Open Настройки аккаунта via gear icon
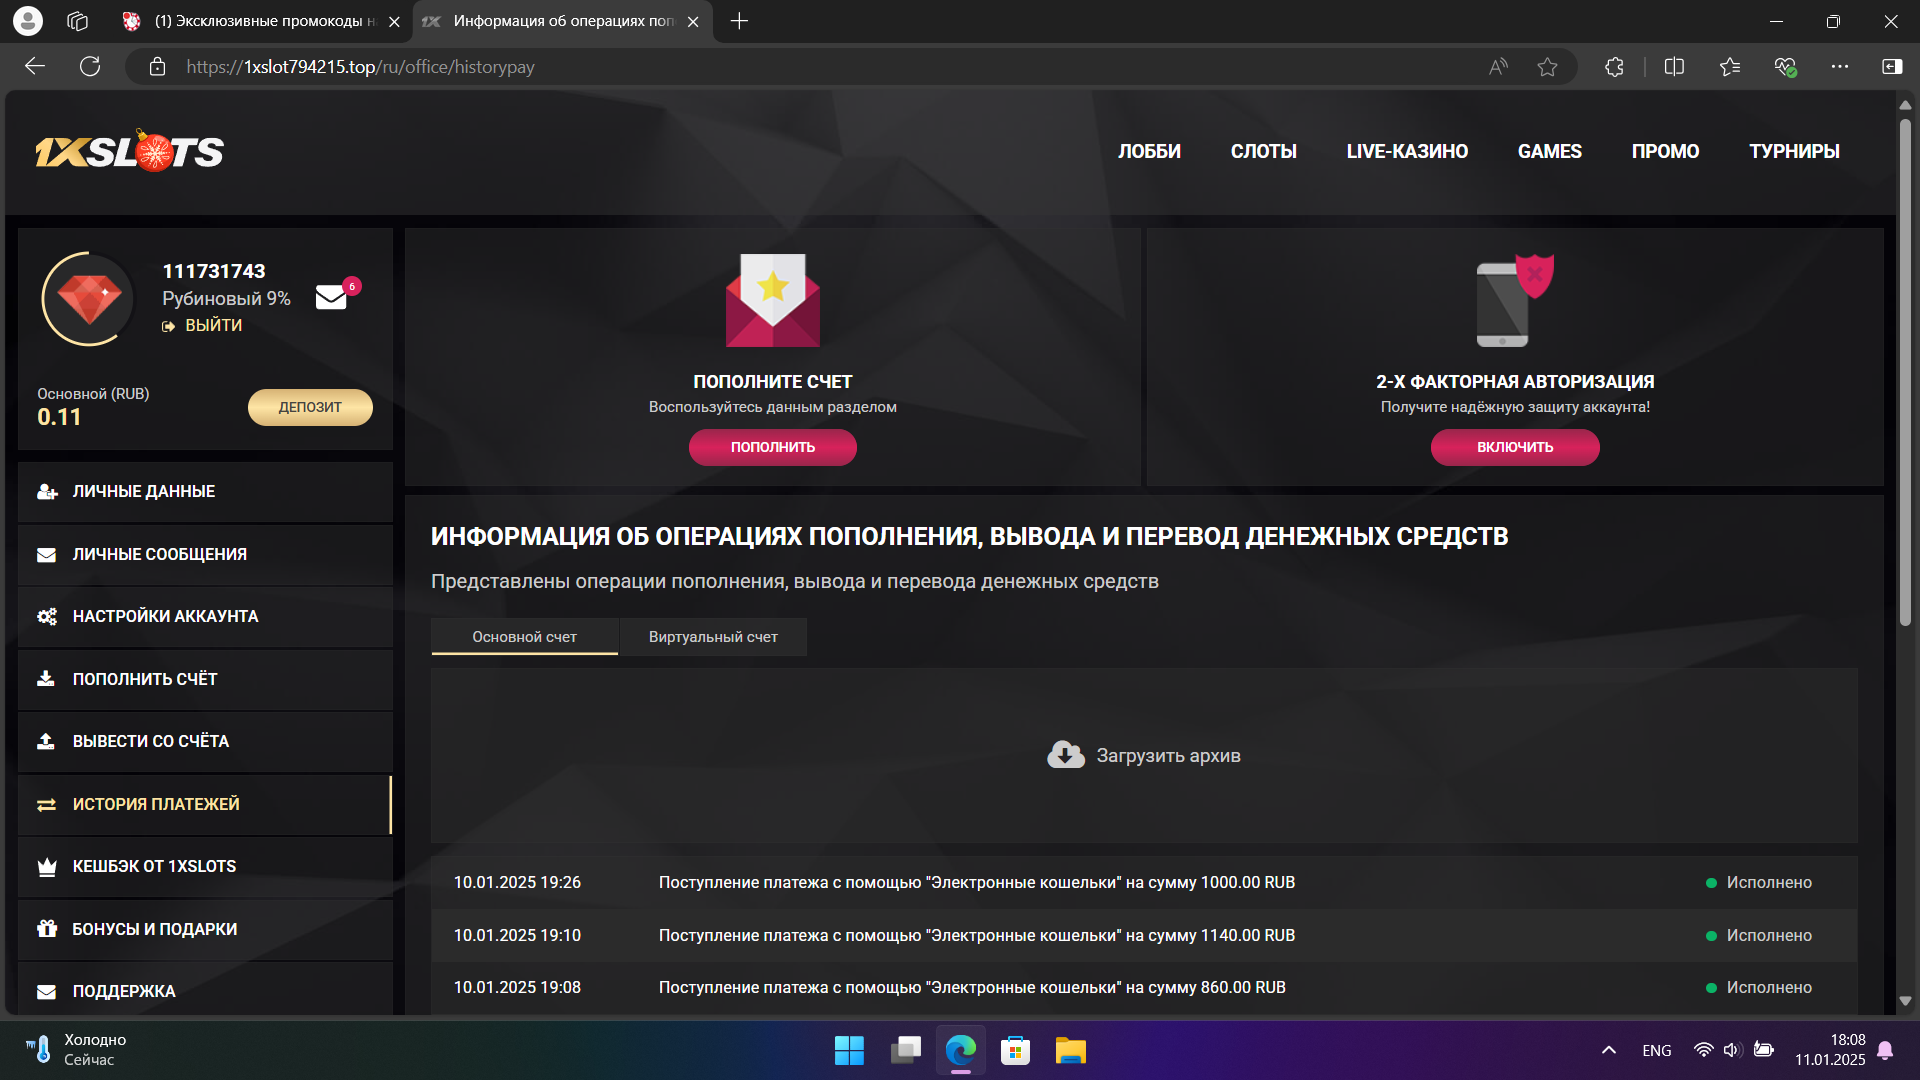The width and height of the screenshot is (1920, 1080). 47,617
